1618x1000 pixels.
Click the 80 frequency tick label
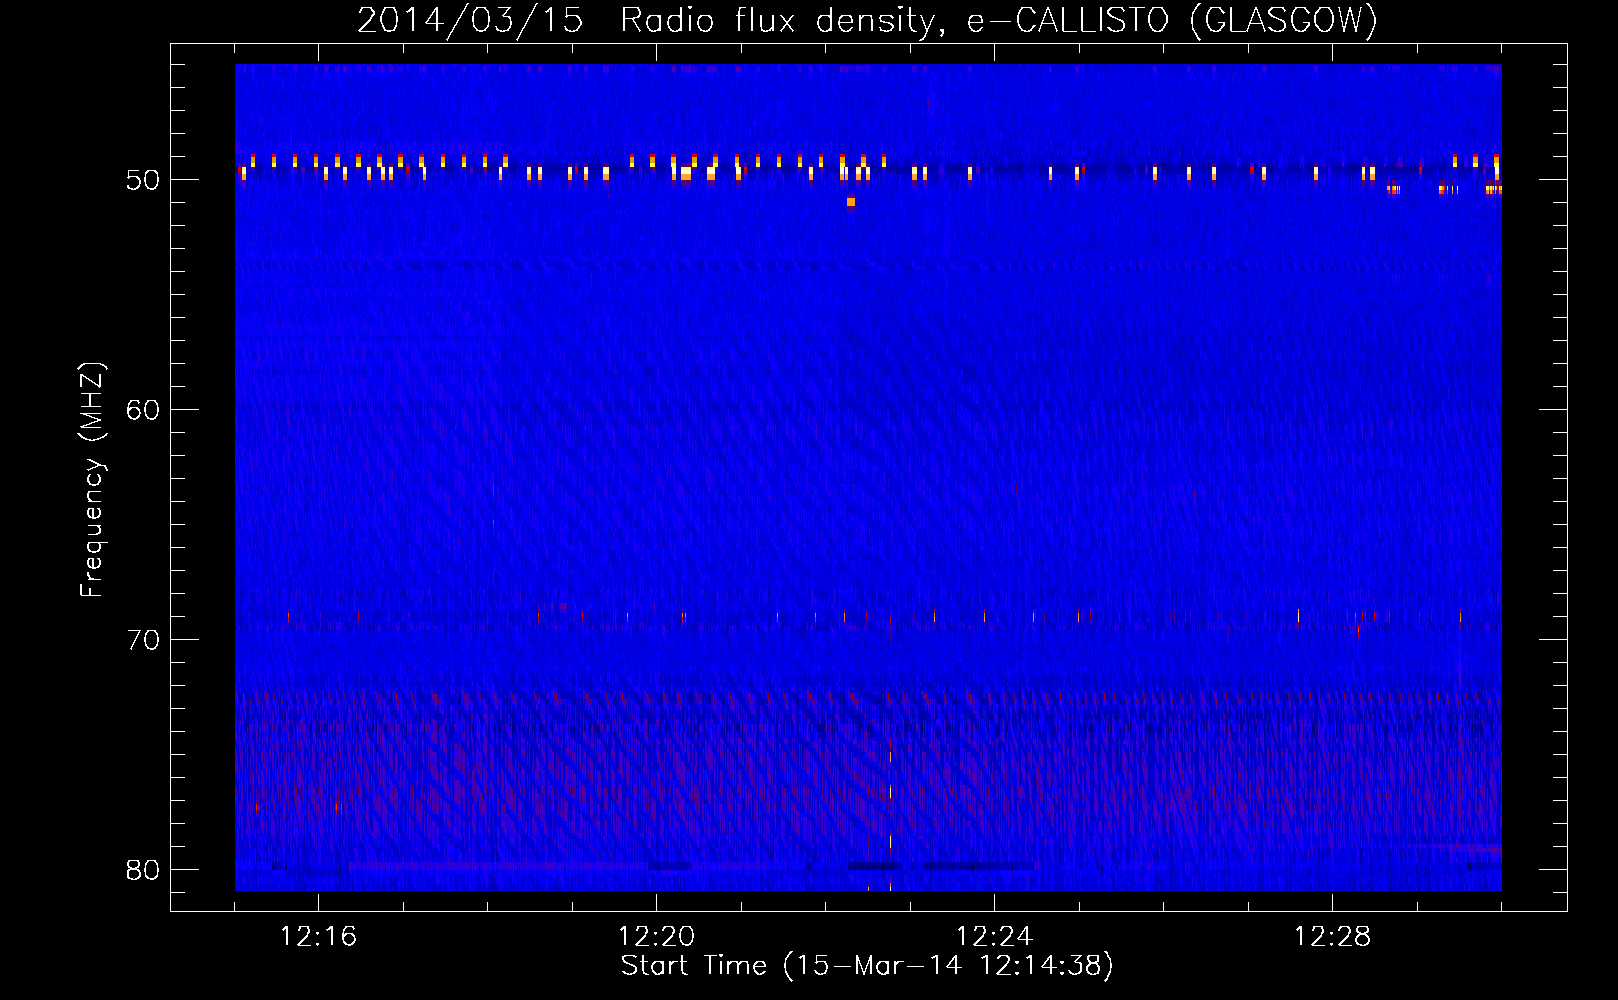(143, 870)
